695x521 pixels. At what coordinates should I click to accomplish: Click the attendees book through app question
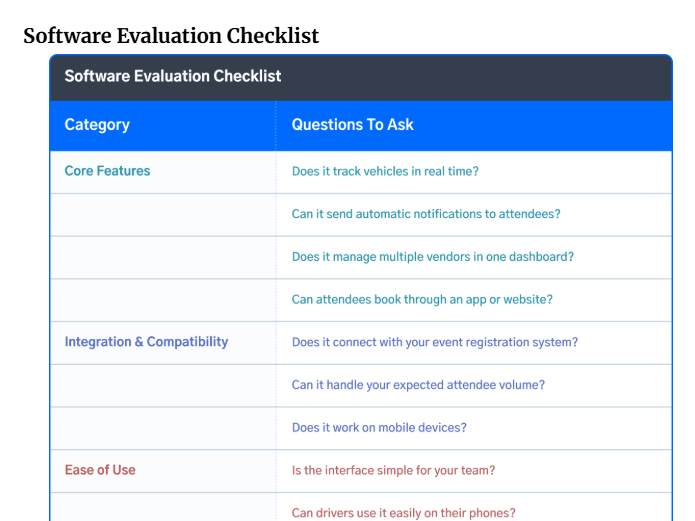[422, 300]
